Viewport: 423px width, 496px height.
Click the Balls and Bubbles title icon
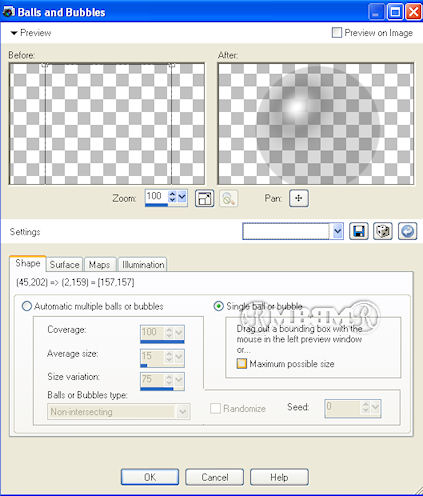point(8,12)
